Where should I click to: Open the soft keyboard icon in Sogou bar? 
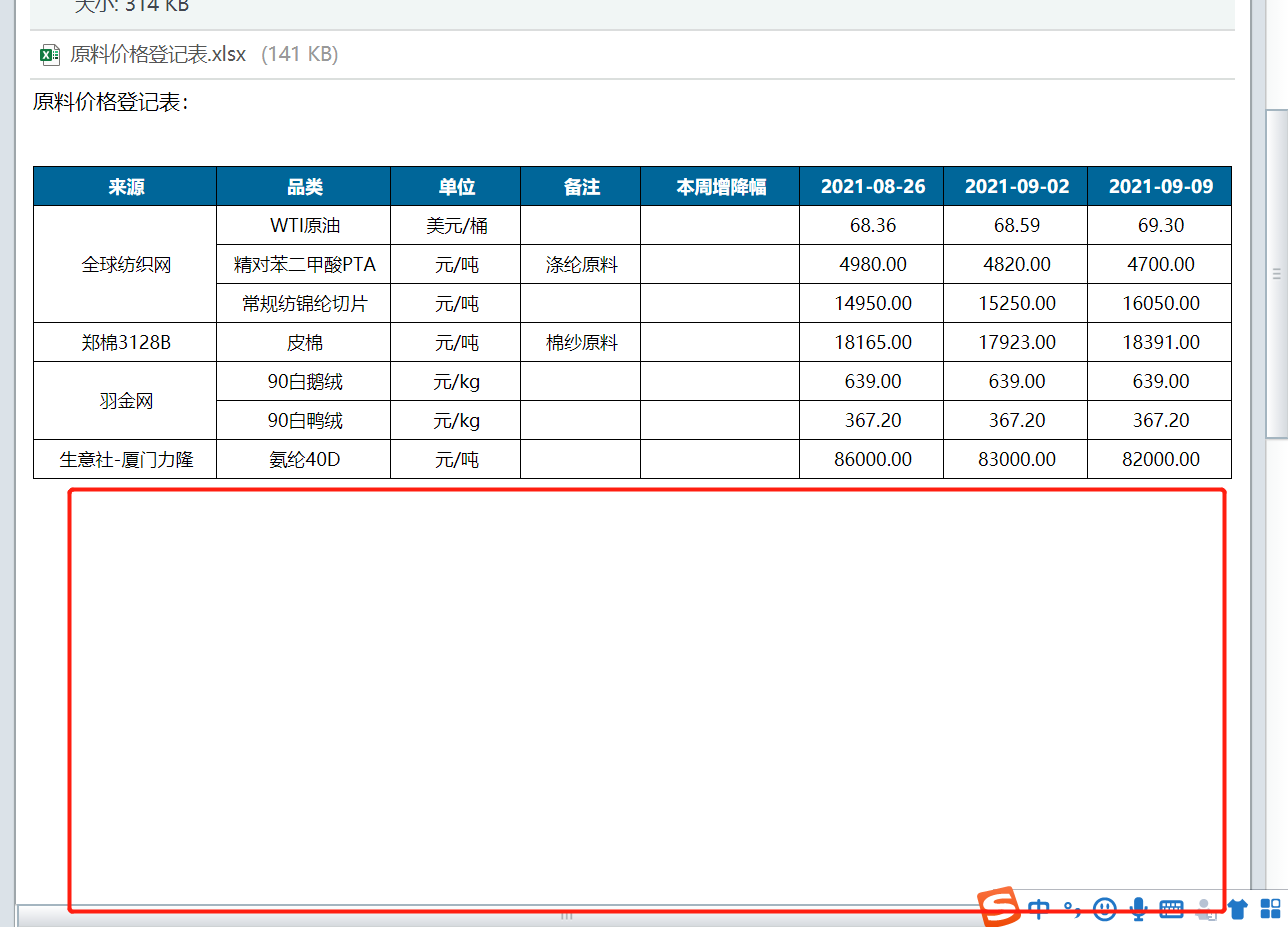point(1172,909)
